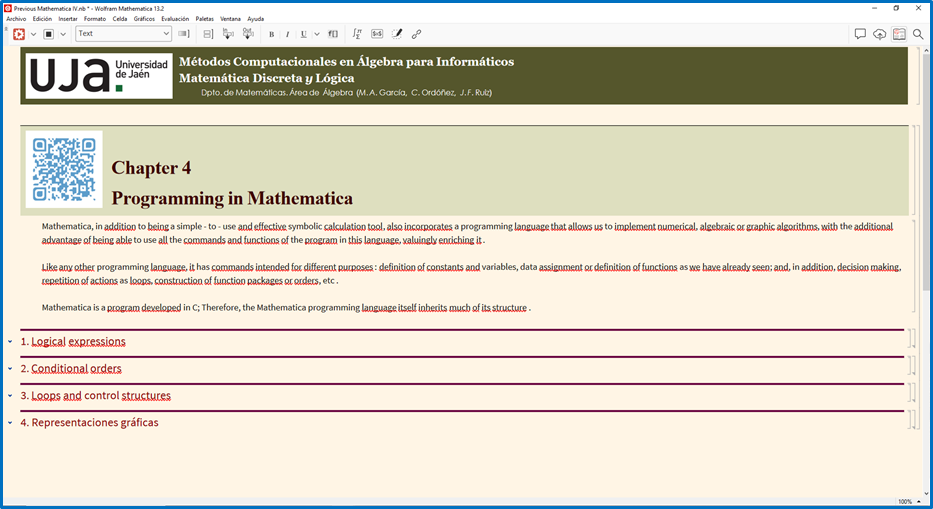Image resolution: width=933 pixels, height=509 pixels.
Task: Click the vertical scrollbar on the right
Action: (926, 171)
